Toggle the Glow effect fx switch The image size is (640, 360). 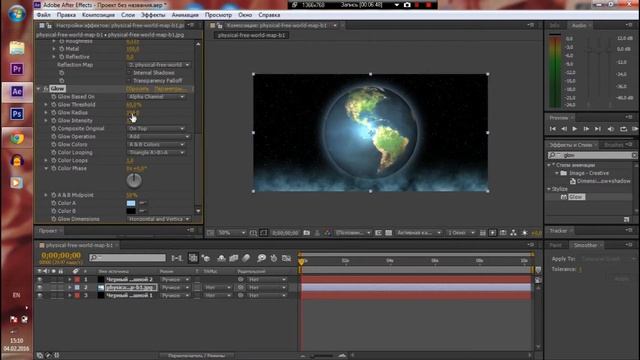46,89
